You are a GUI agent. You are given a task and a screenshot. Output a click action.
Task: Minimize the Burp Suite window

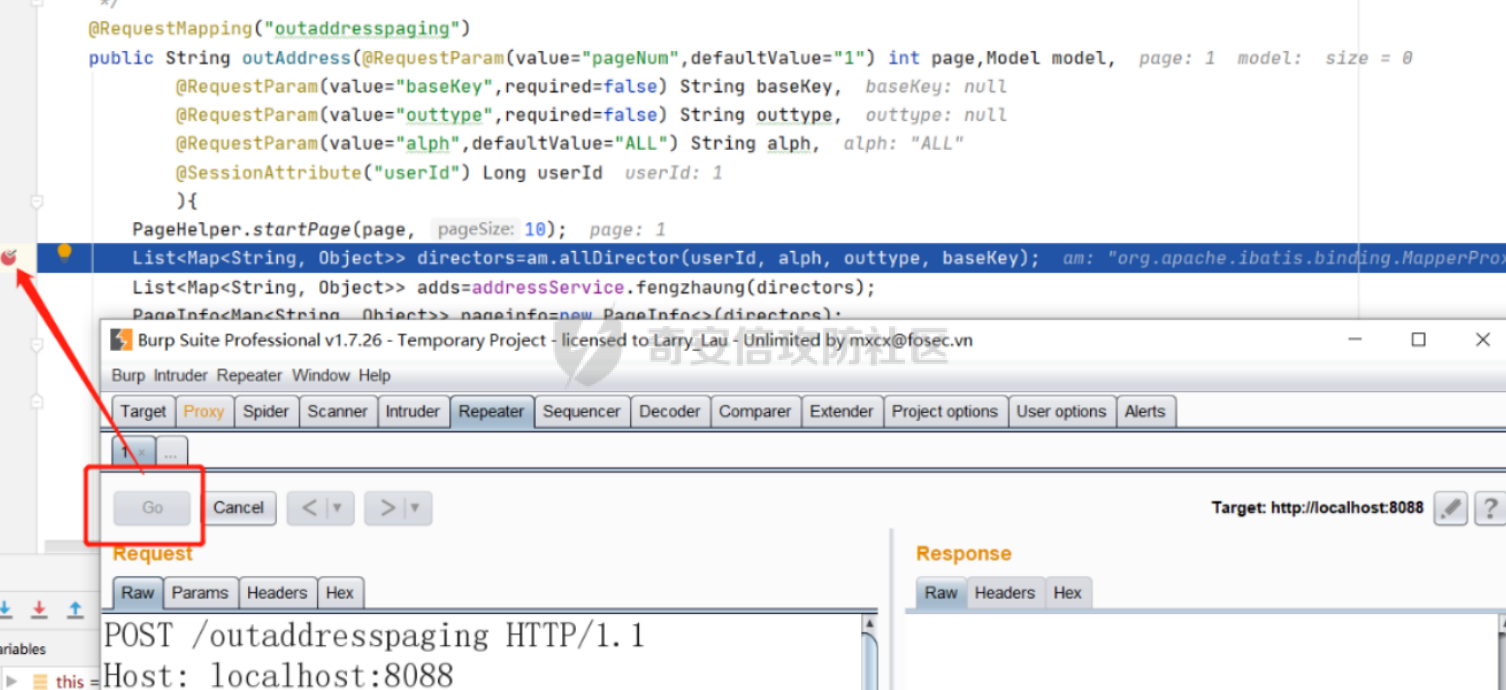(1355, 340)
